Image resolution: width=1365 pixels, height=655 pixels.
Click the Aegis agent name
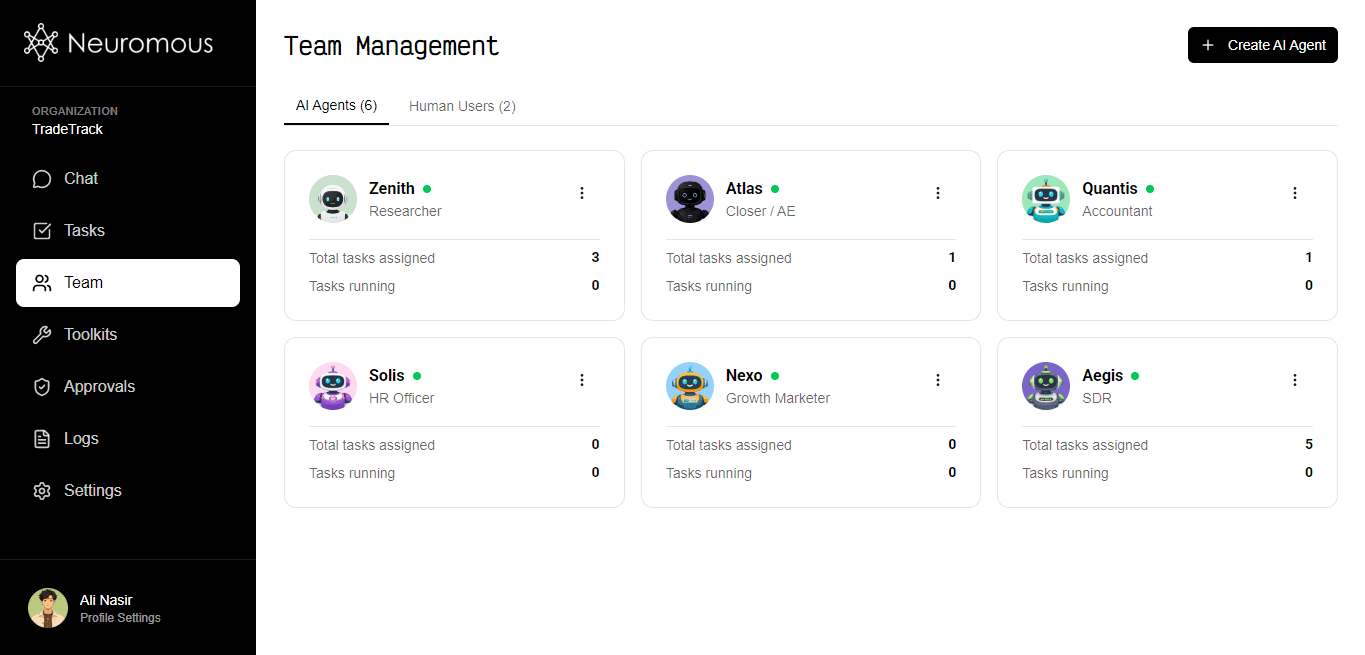click(1103, 375)
